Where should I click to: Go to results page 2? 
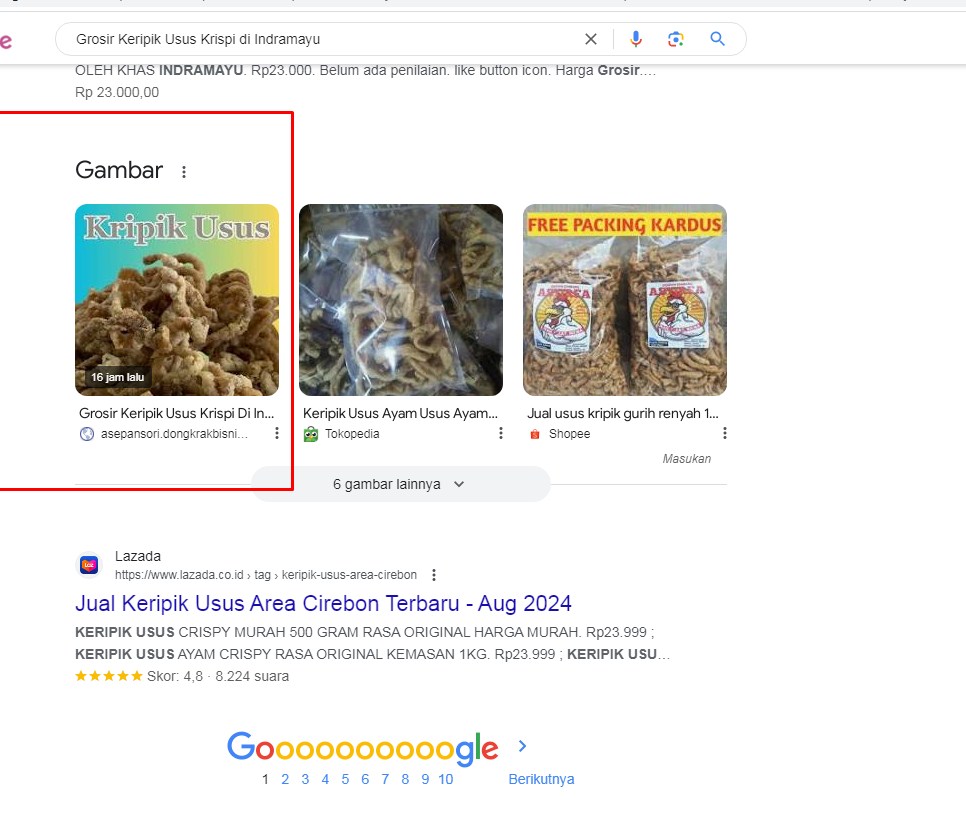[285, 779]
